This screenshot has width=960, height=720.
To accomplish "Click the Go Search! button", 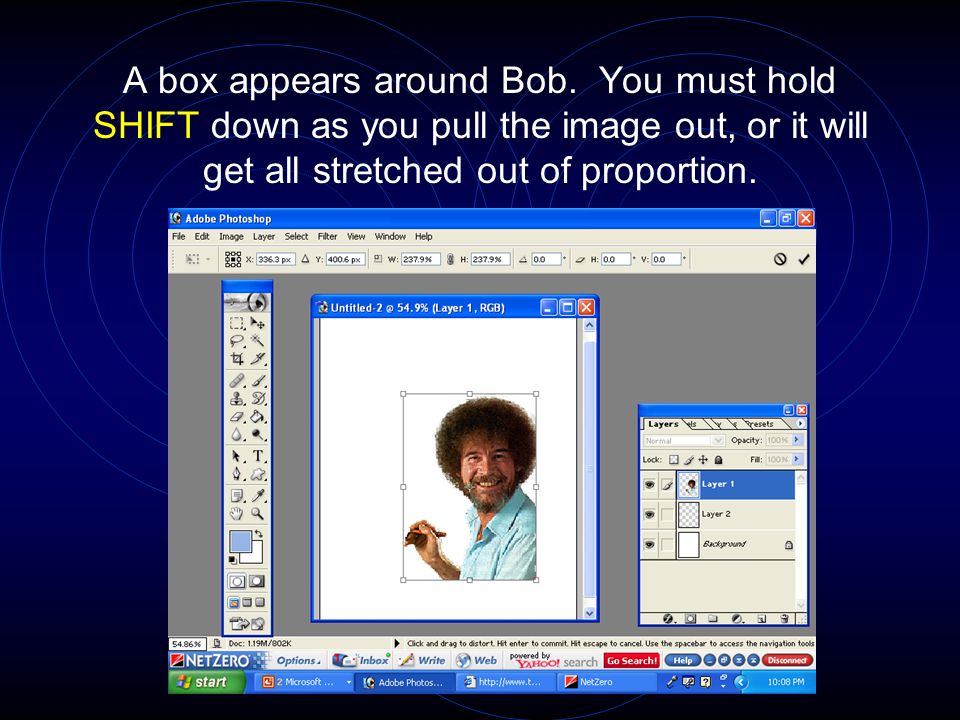I will pyautogui.click(x=631, y=661).
